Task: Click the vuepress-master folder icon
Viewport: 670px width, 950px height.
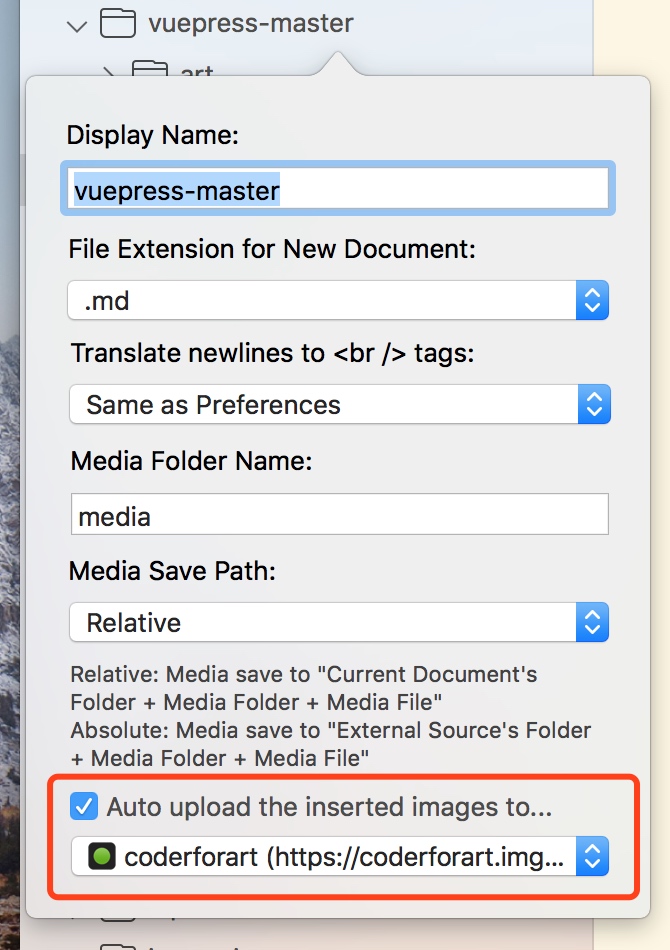Action: pyautogui.click(x=118, y=23)
